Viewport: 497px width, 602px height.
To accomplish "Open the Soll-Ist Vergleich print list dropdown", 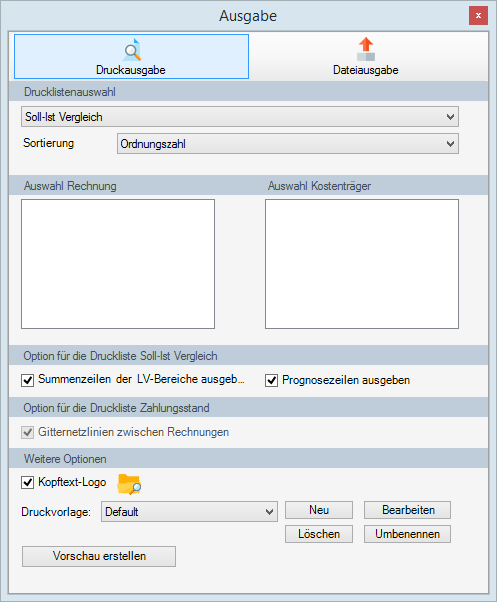I will tap(240, 117).
